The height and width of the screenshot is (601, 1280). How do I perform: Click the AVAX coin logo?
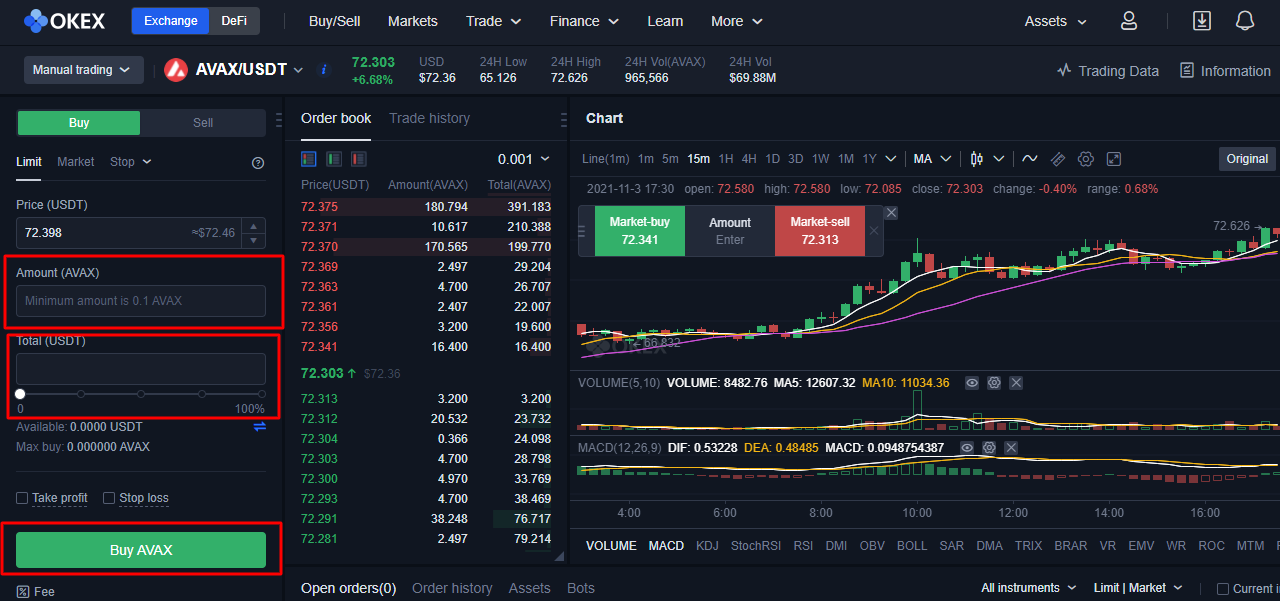(176, 70)
